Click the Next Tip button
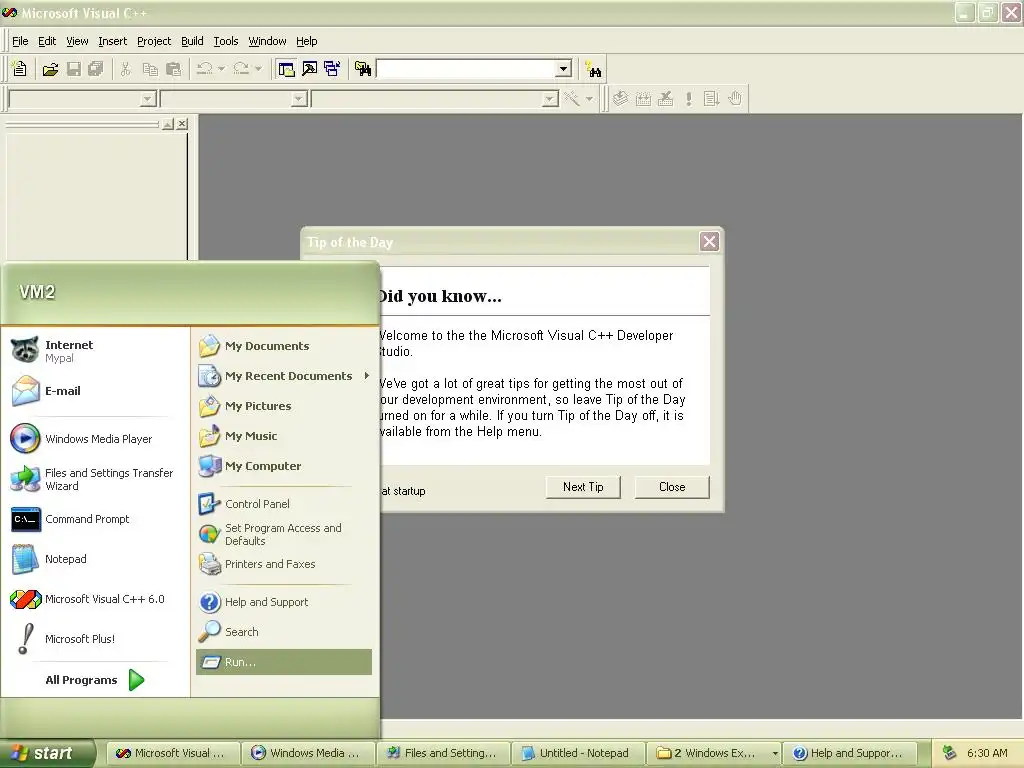Screen dimensions: 1024x768 pyautogui.click(x=583, y=487)
